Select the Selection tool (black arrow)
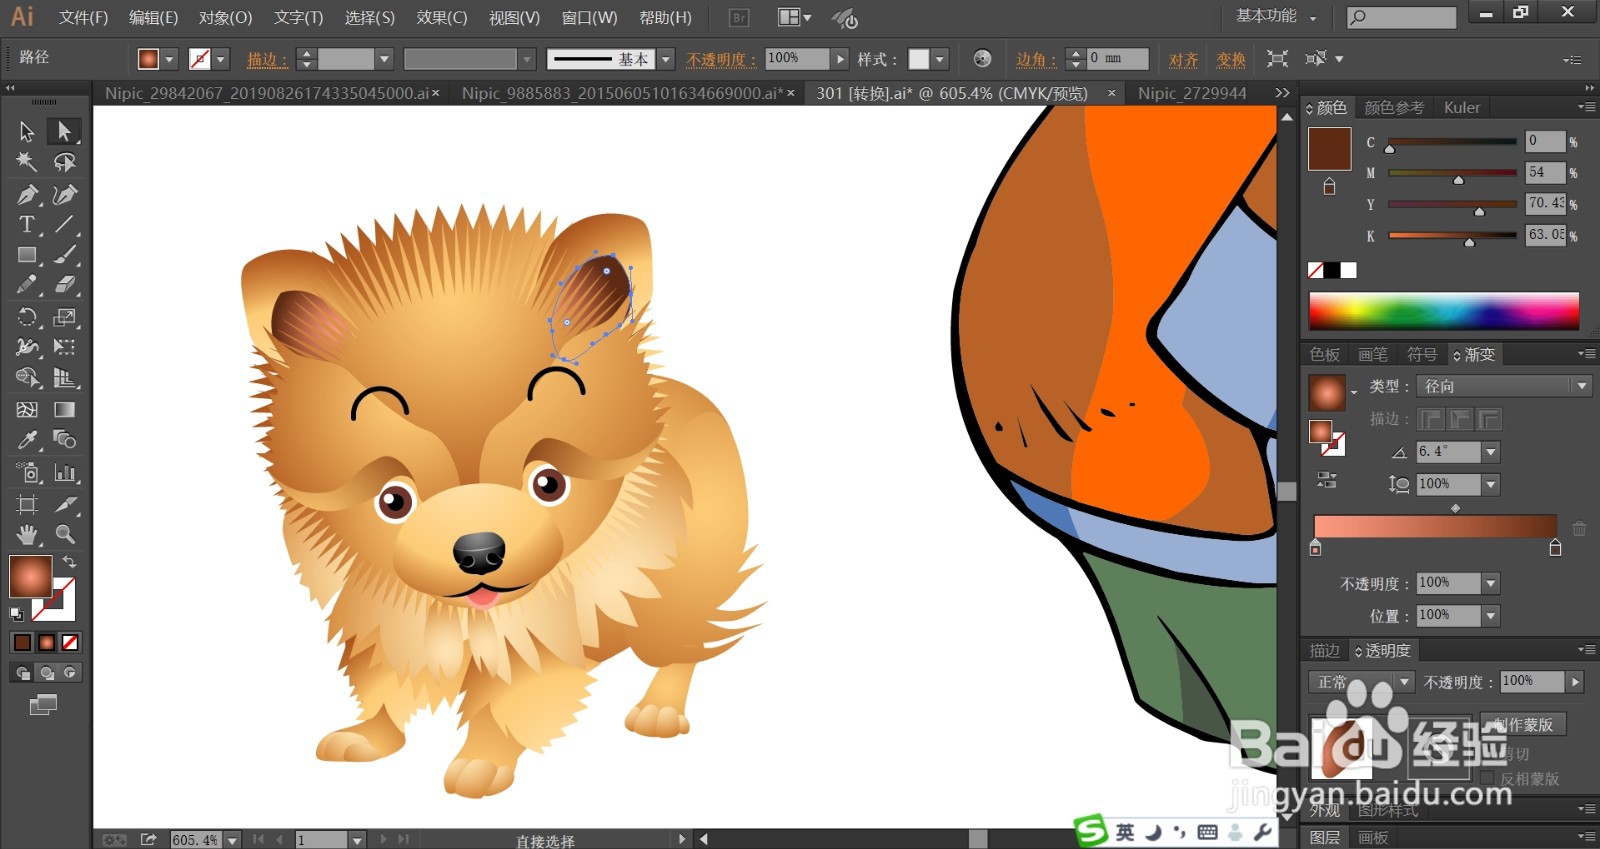This screenshot has width=1600, height=849. (x=27, y=131)
